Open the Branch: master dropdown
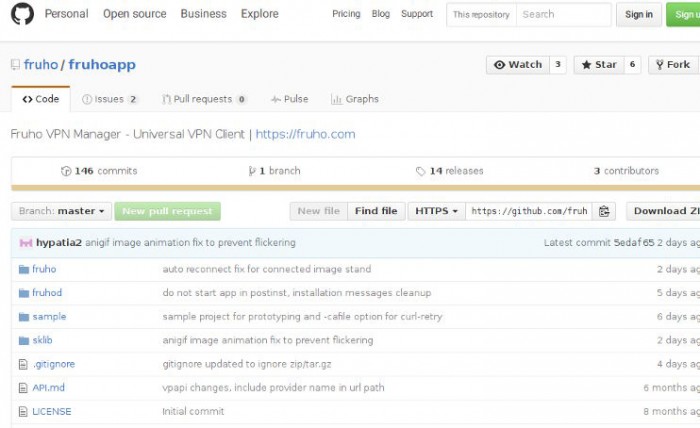This screenshot has width=700, height=428. coord(61,211)
